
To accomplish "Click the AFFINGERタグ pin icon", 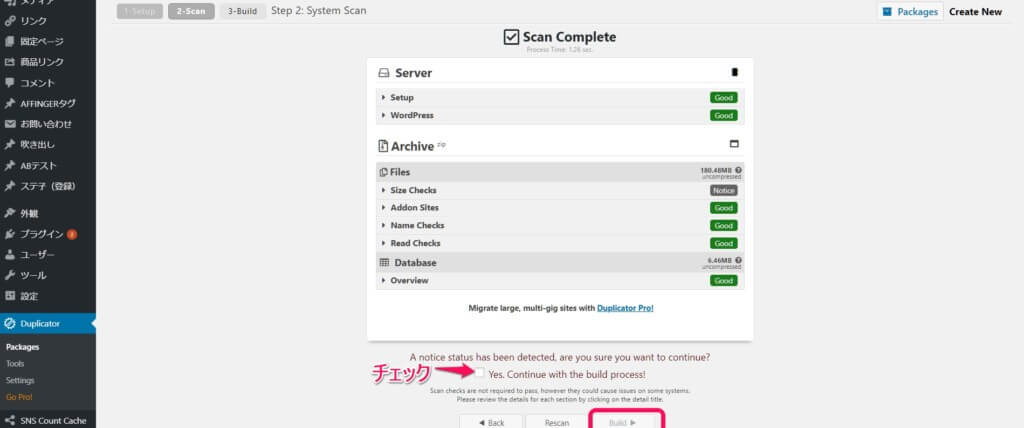I will click(10, 104).
